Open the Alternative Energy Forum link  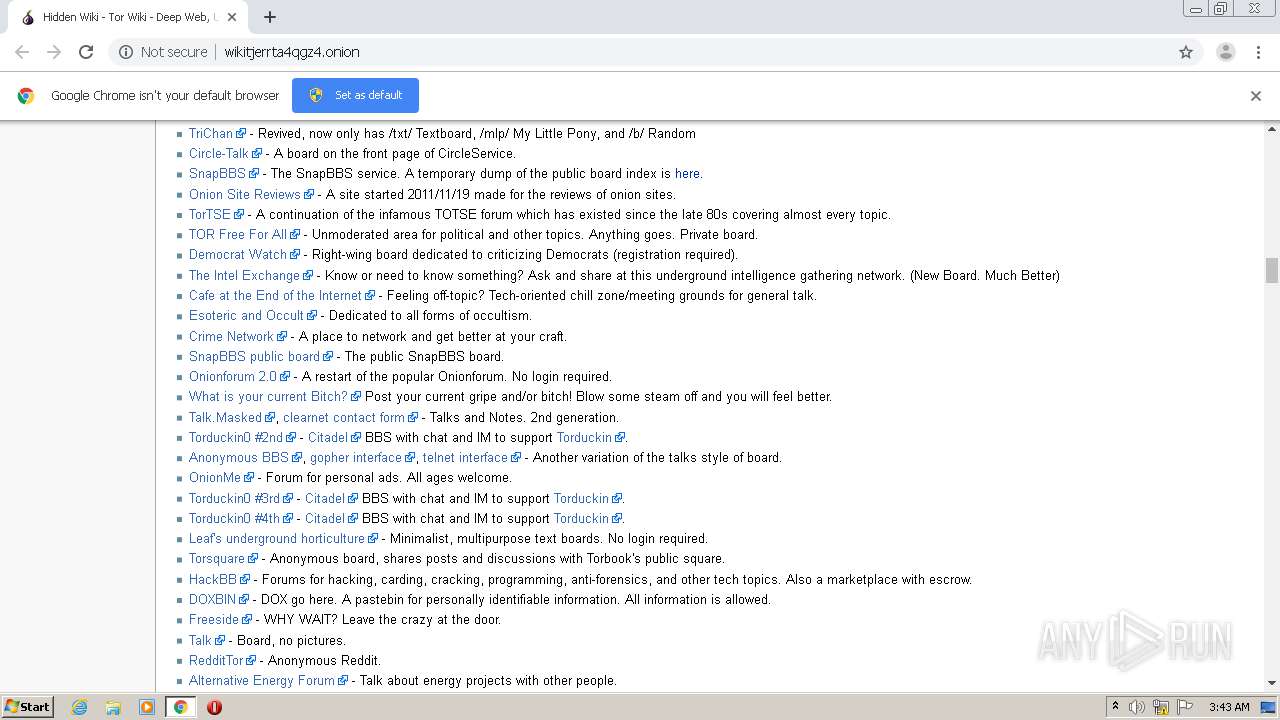tap(262, 680)
